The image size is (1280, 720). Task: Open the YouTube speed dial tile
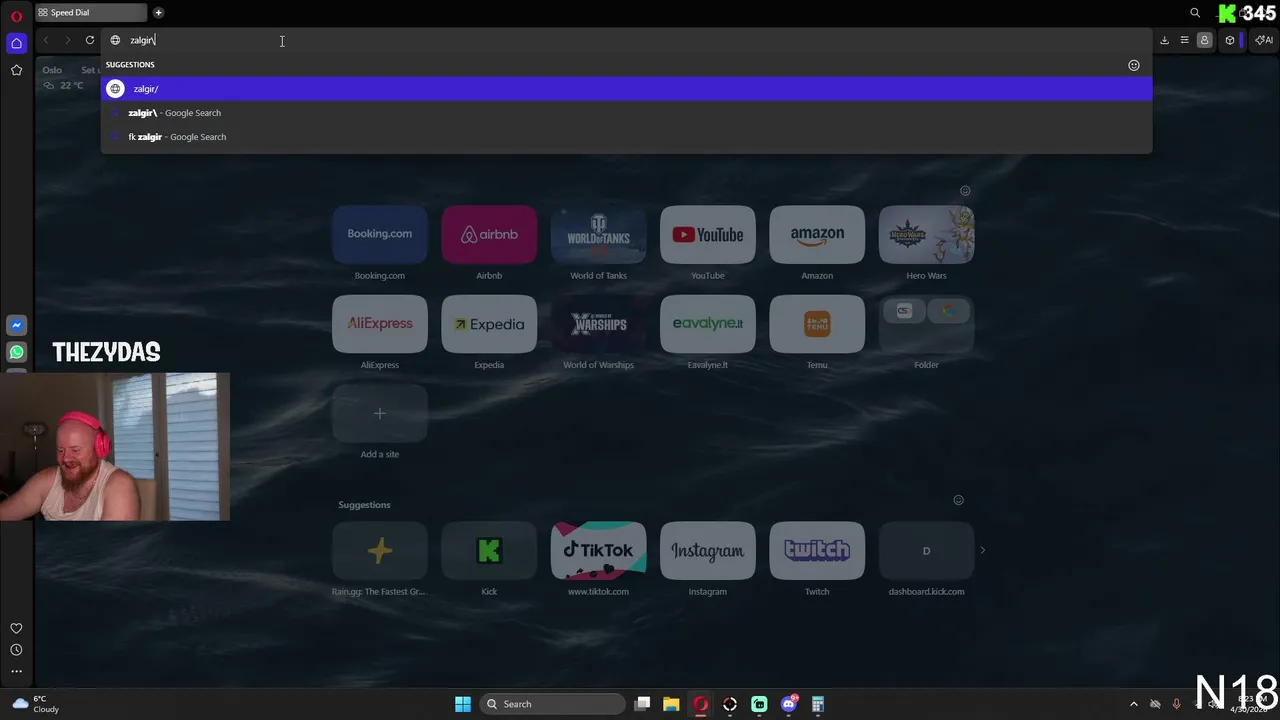[x=708, y=234]
